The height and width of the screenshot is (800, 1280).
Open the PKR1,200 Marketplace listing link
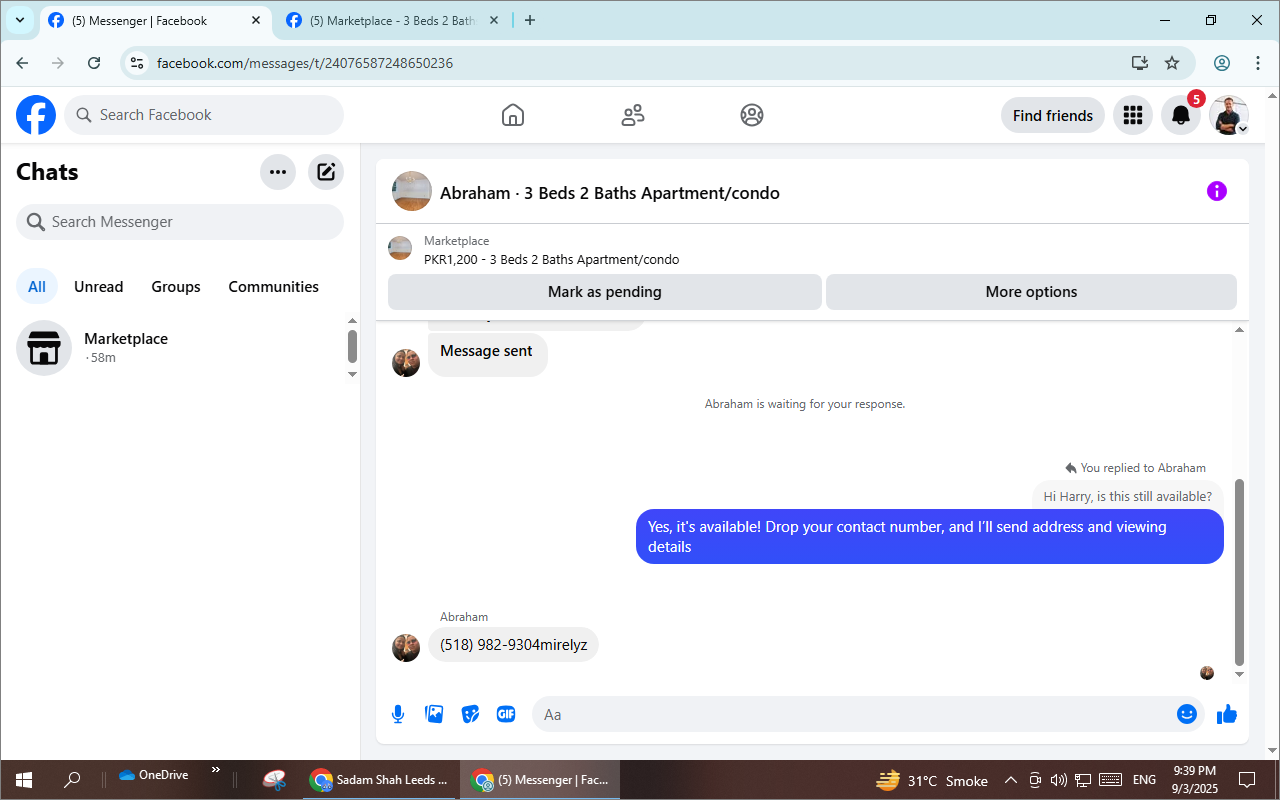552,260
